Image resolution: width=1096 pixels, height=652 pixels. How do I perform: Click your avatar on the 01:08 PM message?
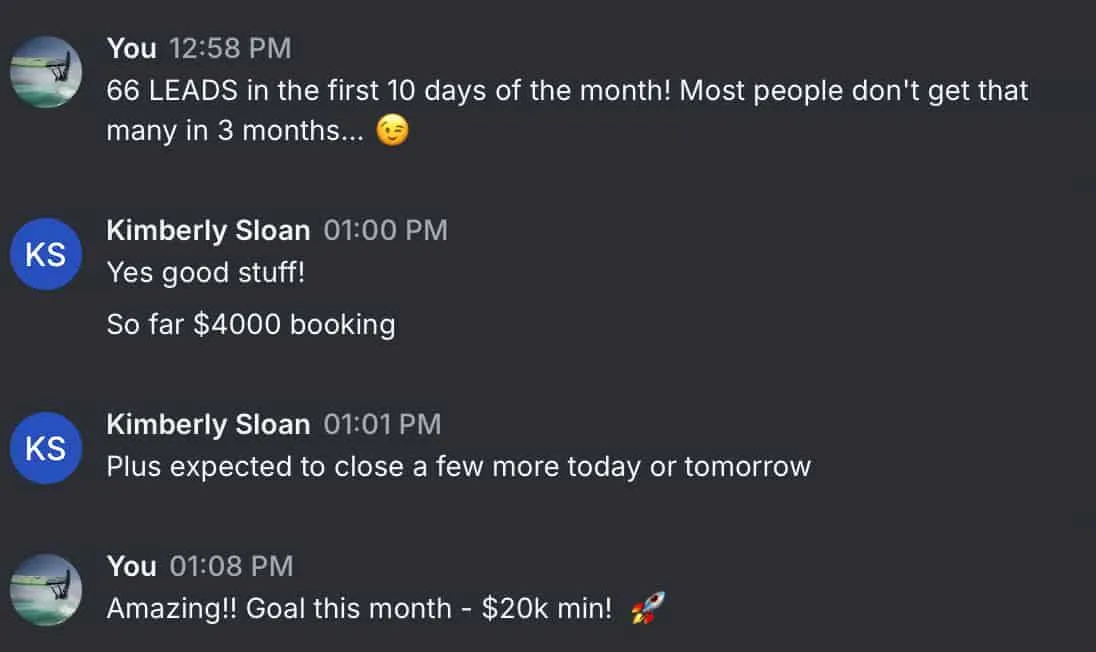(x=46, y=589)
